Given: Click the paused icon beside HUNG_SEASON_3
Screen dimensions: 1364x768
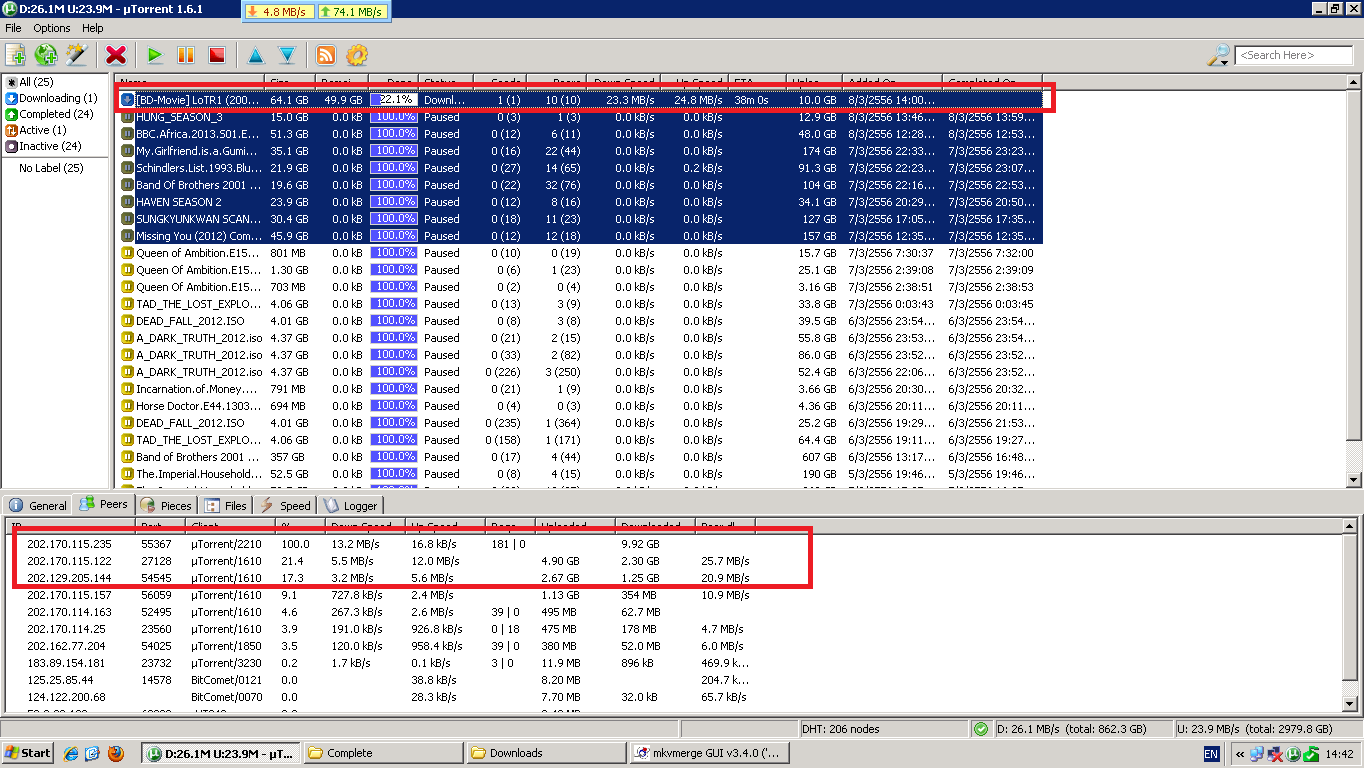Looking at the screenshot, I should (x=127, y=117).
